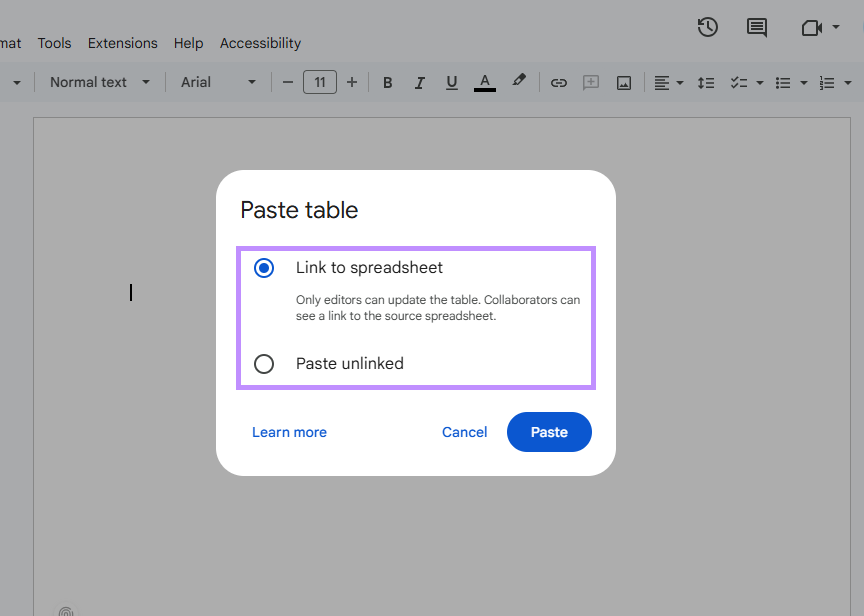Increase font size with the plus stepper
Image resolution: width=864 pixels, height=616 pixels.
pos(352,82)
